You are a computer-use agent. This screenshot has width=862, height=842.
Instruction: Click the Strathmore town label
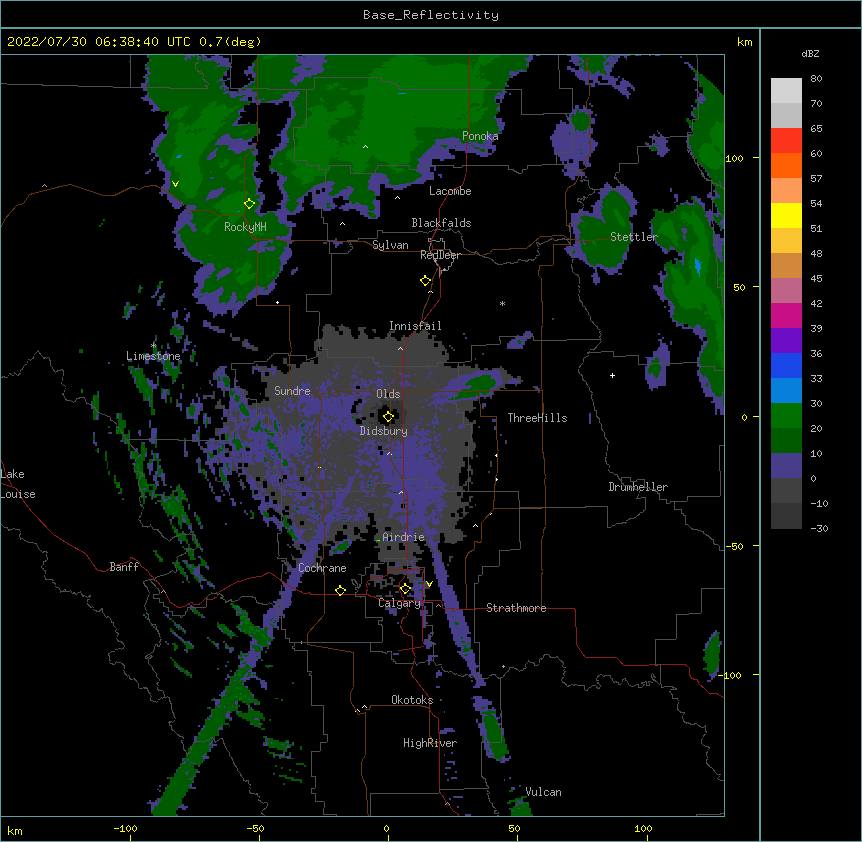516,608
